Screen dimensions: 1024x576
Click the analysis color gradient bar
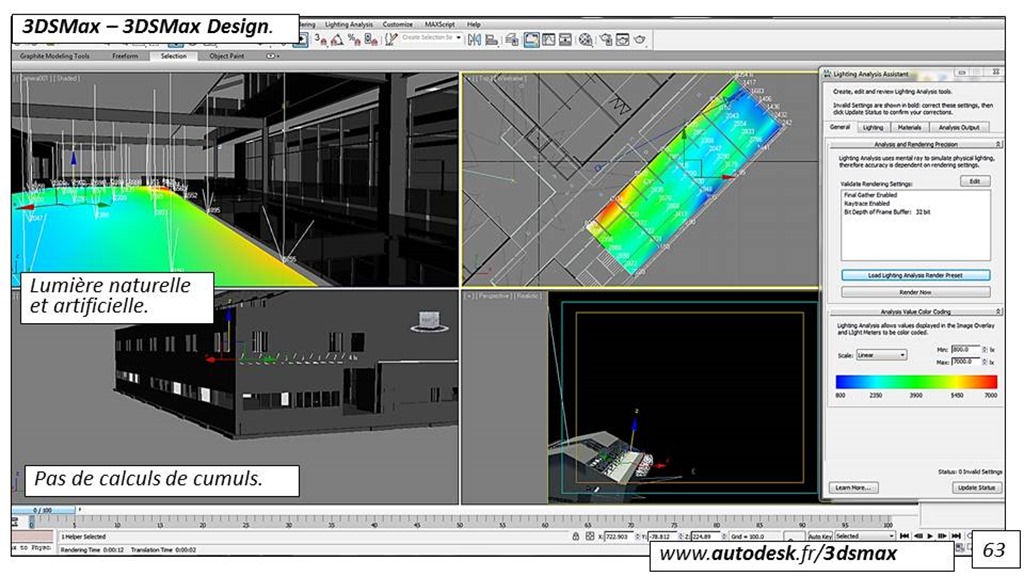coord(915,381)
